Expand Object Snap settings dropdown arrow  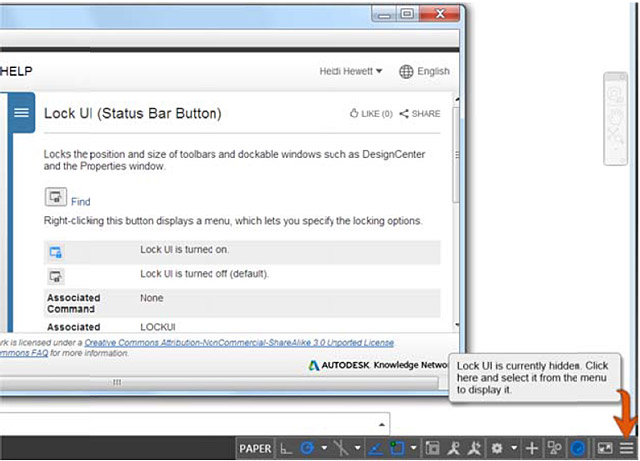(x=414, y=448)
